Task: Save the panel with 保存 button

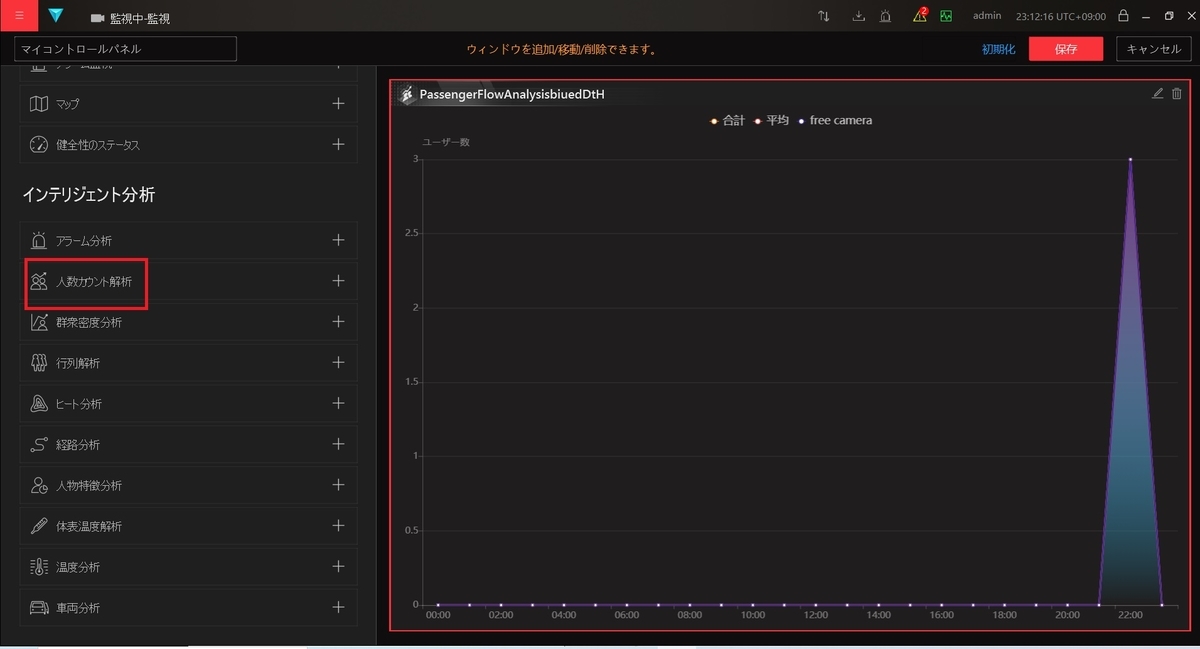Action: [1066, 49]
